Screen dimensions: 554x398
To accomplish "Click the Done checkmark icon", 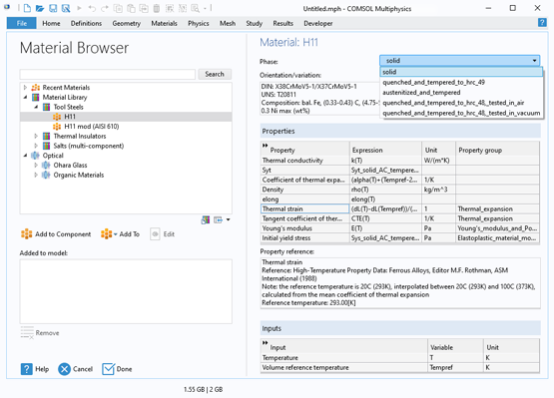I will pyautogui.click(x=108, y=369).
